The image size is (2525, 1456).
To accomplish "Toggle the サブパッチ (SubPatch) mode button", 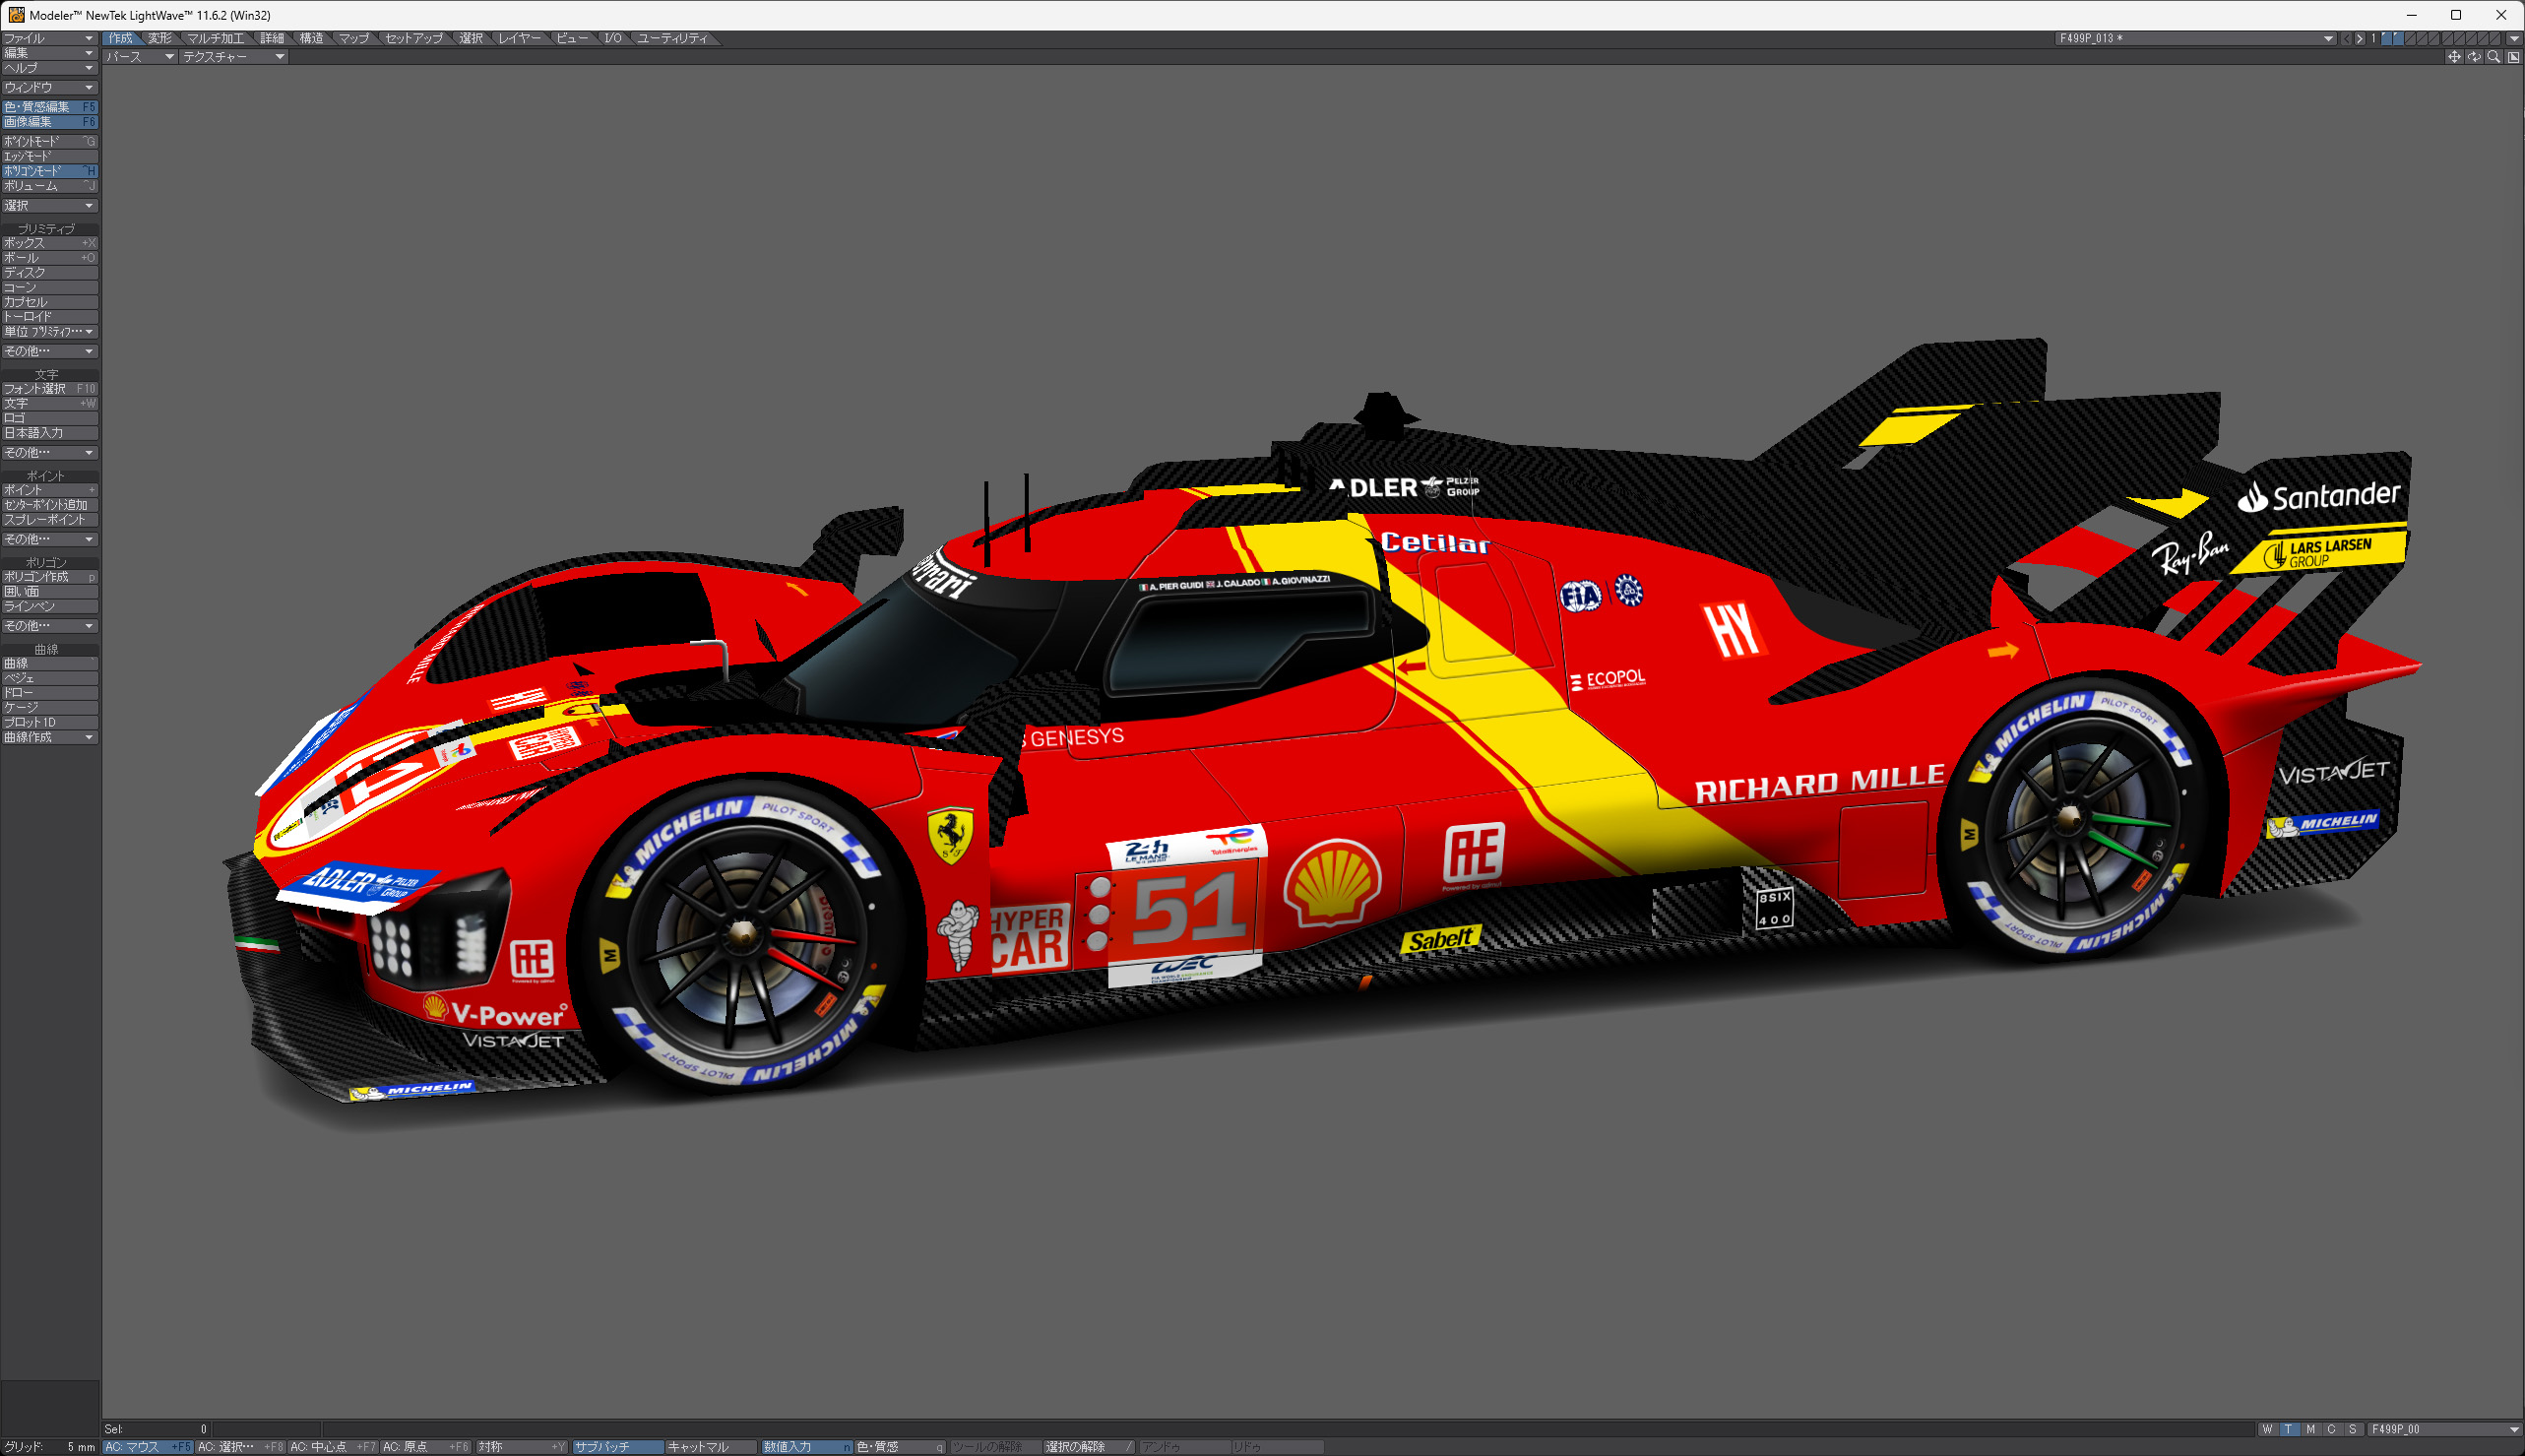I will pyautogui.click(x=617, y=1447).
